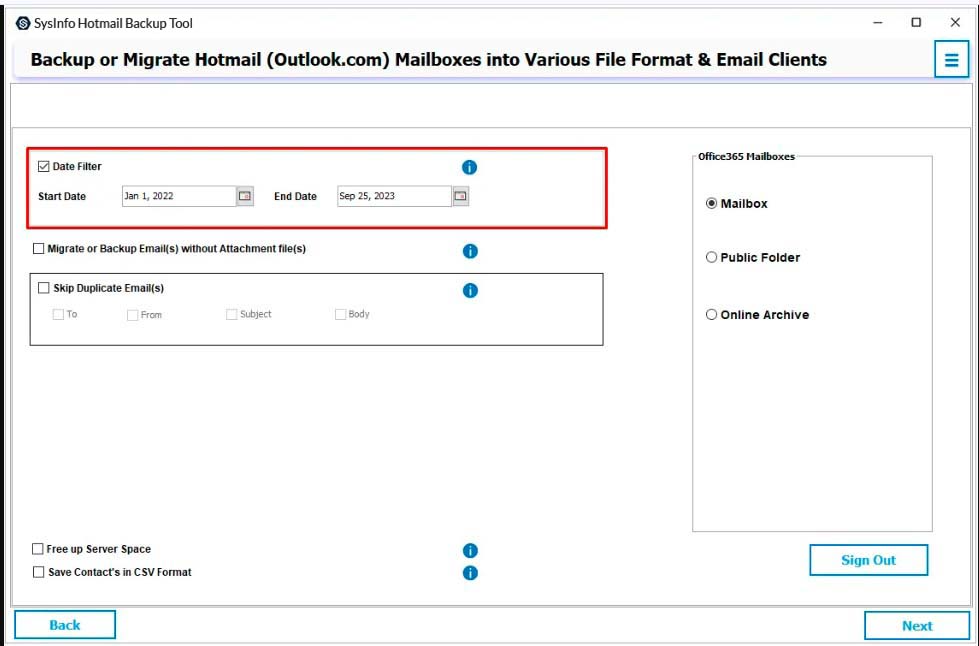979x646 pixels.
Task: Click the Next button
Action: [x=917, y=625]
